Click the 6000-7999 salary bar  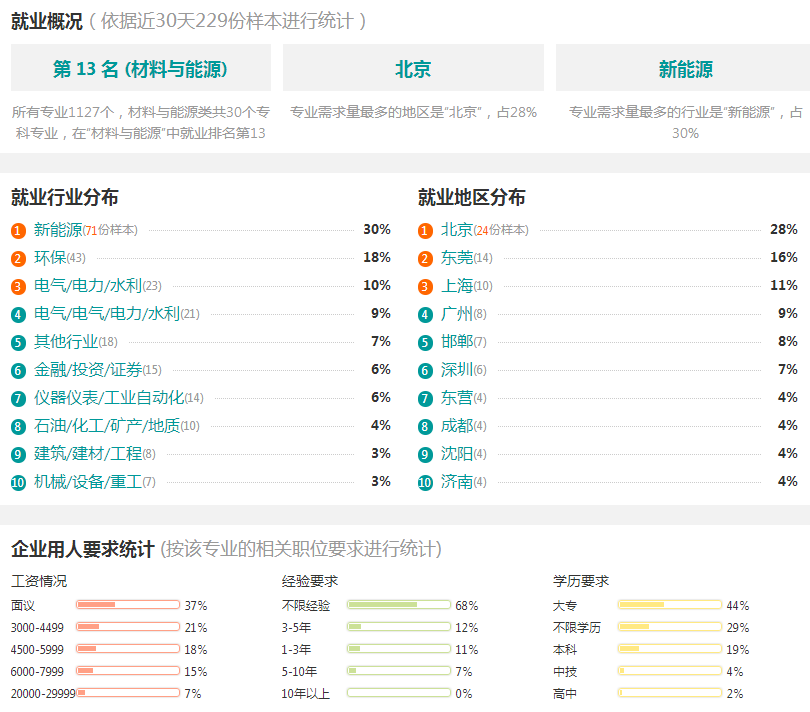tap(128, 671)
